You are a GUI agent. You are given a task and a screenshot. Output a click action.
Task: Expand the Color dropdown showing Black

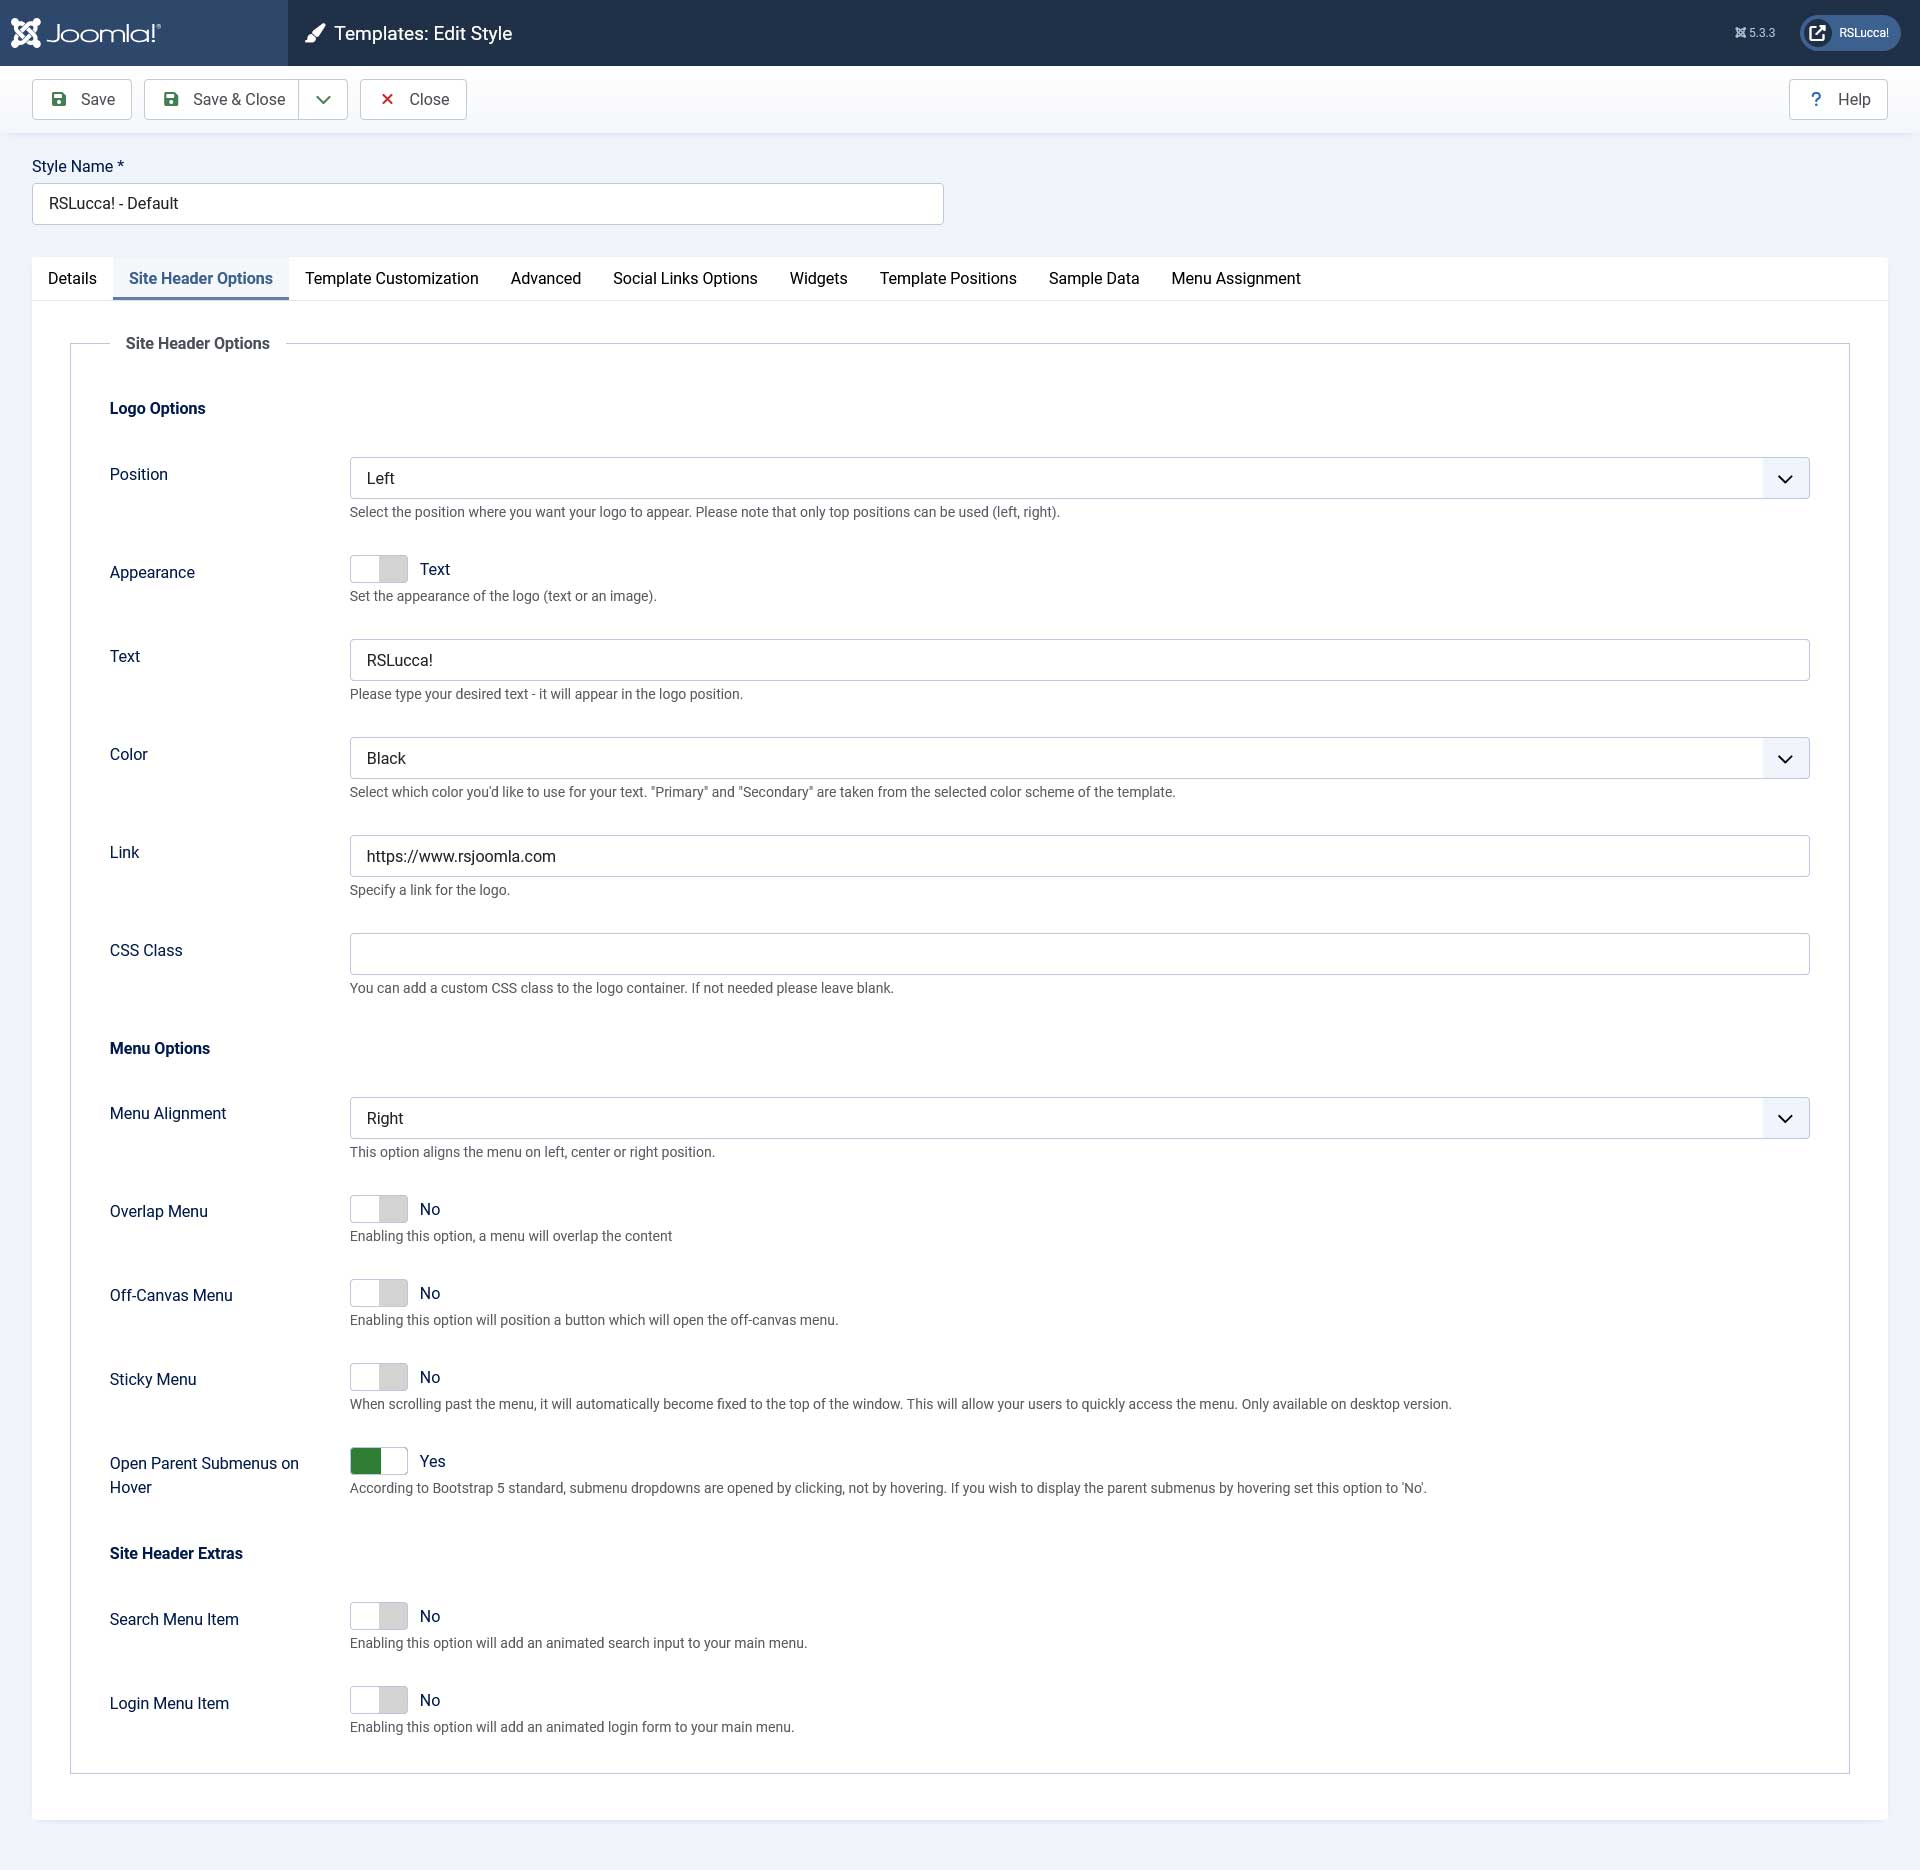(1078, 758)
